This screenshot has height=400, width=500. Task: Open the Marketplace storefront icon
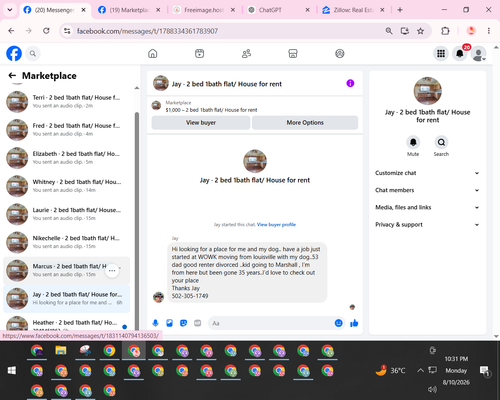[x=293, y=53]
